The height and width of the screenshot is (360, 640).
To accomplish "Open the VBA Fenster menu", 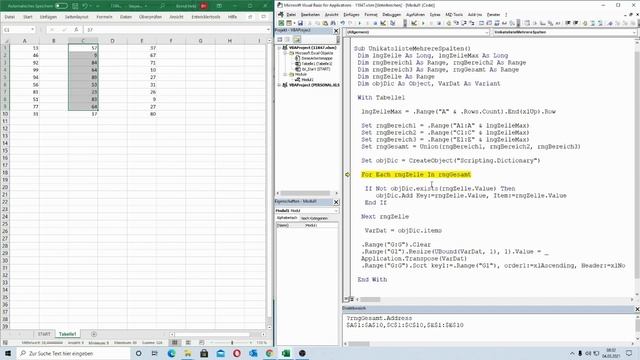I will tap(493, 15).
